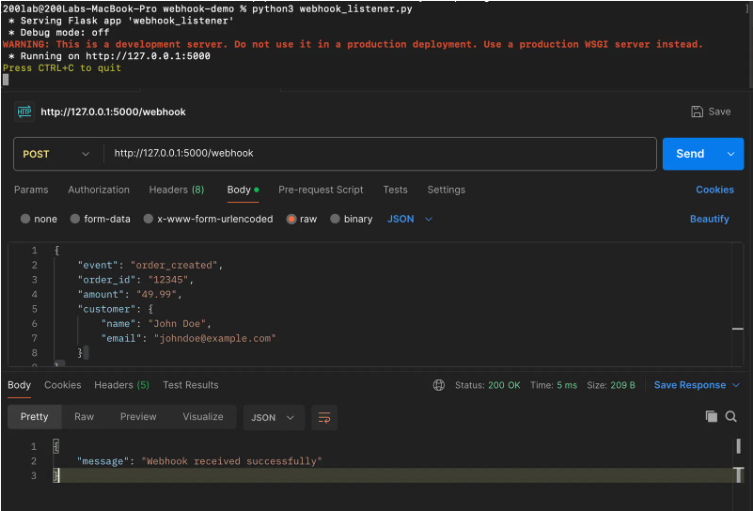The image size is (753, 511).
Task: Click the request body editor scrollbar marker
Action: click(x=738, y=329)
